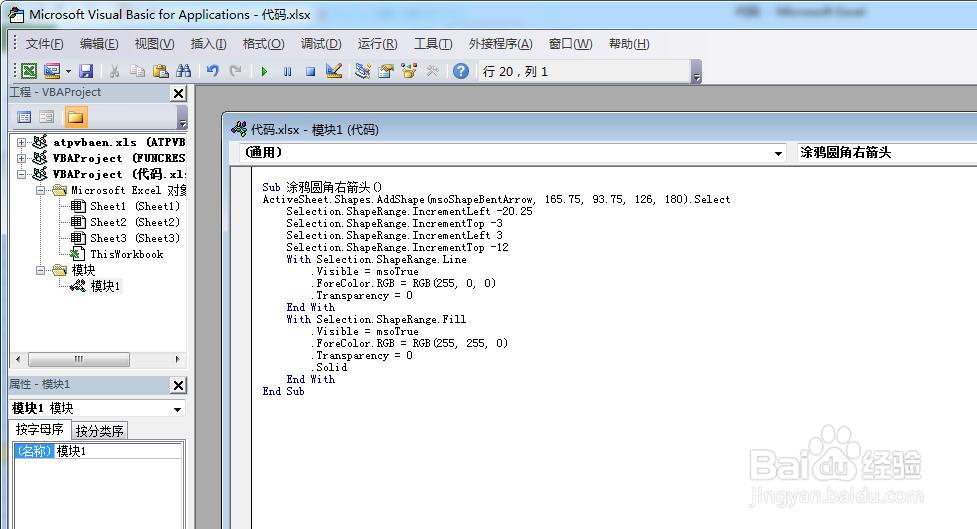Click 模块1 name value field
The height and width of the screenshot is (529, 977).
(x=118, y=452)
